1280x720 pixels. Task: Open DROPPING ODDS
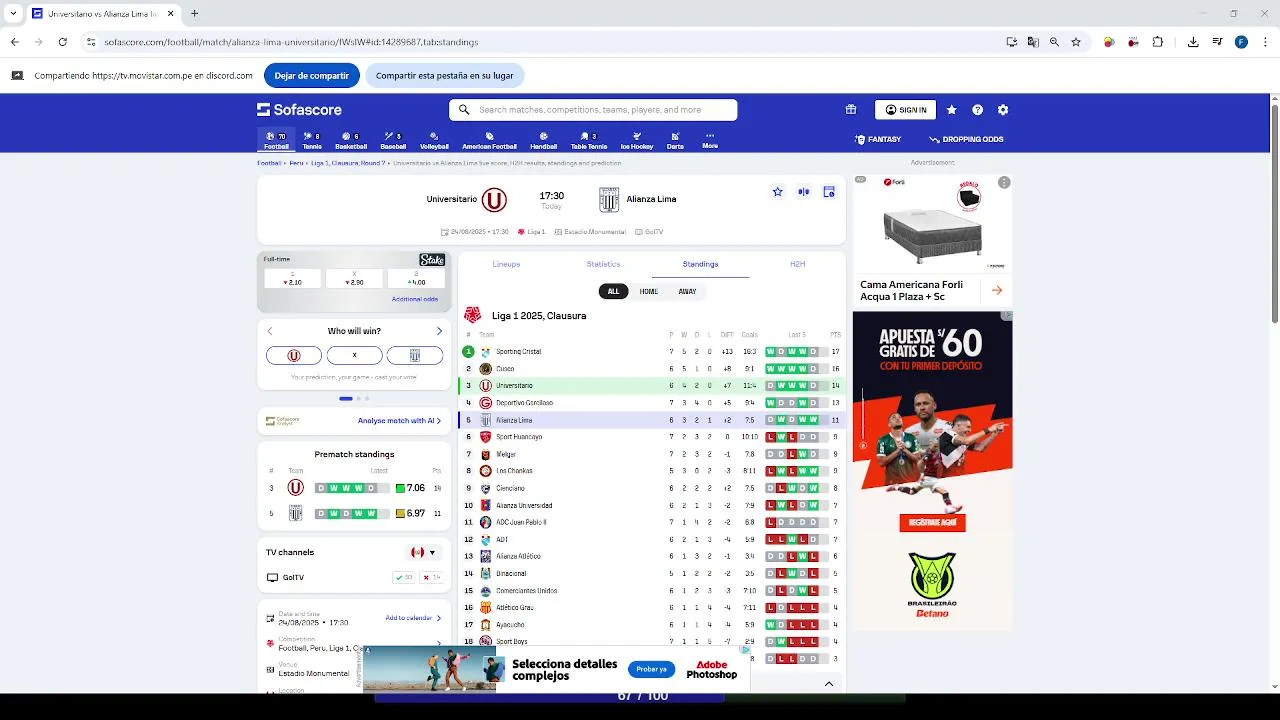point(966,140)
